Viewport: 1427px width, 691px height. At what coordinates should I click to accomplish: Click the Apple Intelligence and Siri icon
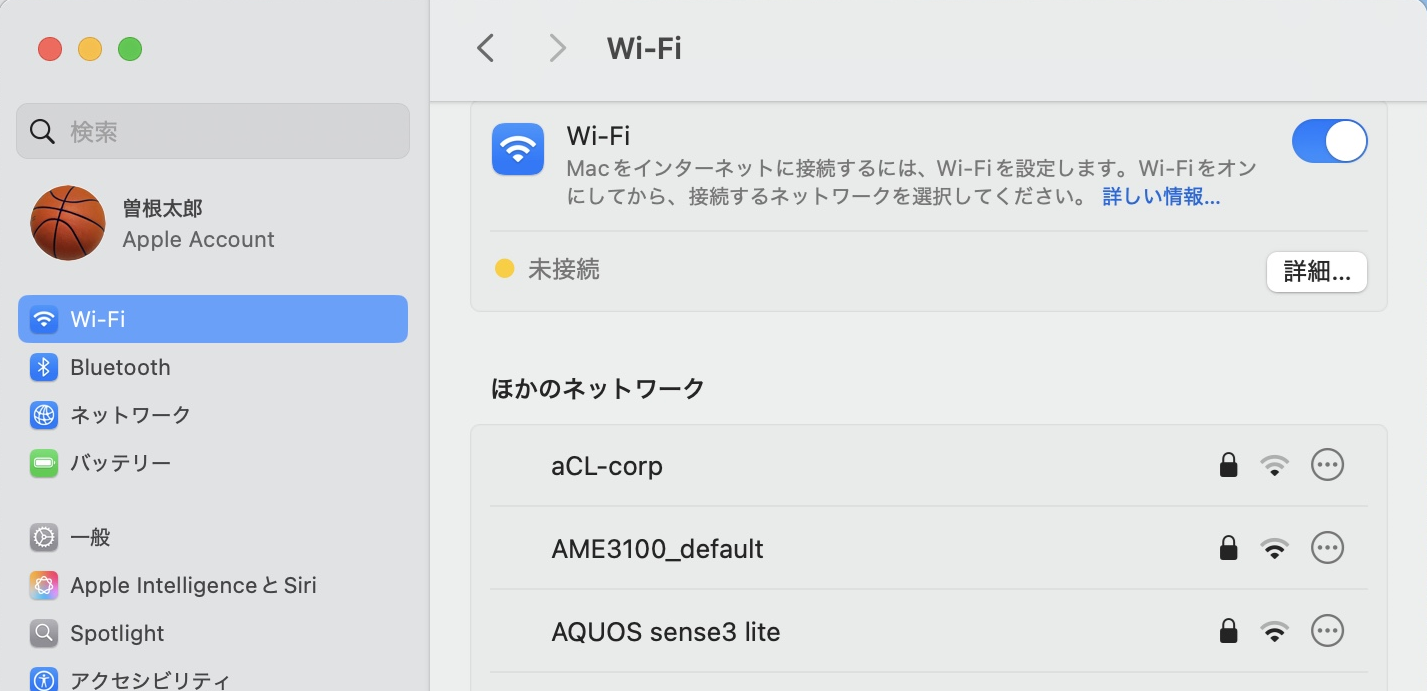44,585
